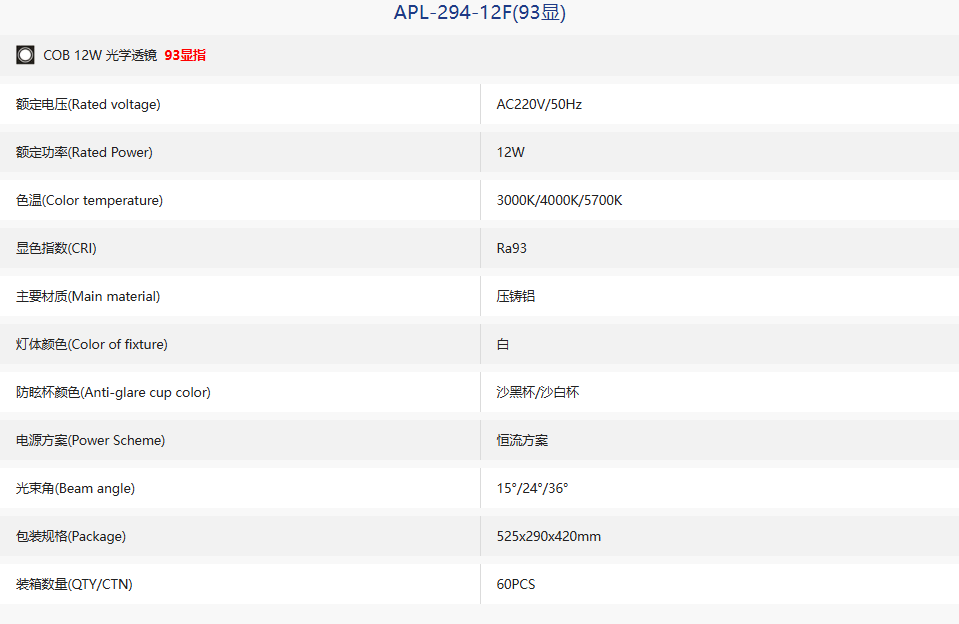The height and width of the screenshot is (624, 959).
Task: Select the COB 12W 光学透镜 text
Action: (100, 55)
